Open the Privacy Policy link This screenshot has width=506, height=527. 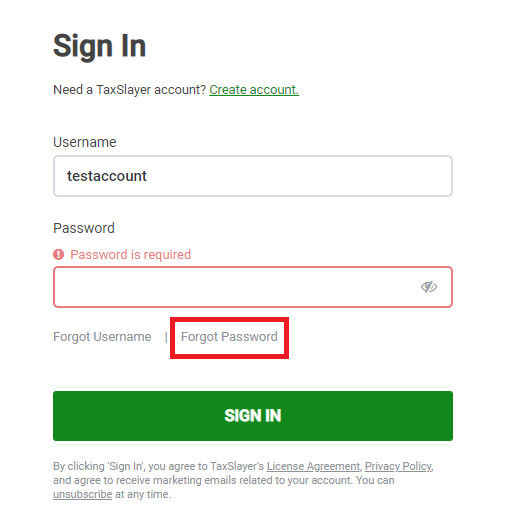398,466
